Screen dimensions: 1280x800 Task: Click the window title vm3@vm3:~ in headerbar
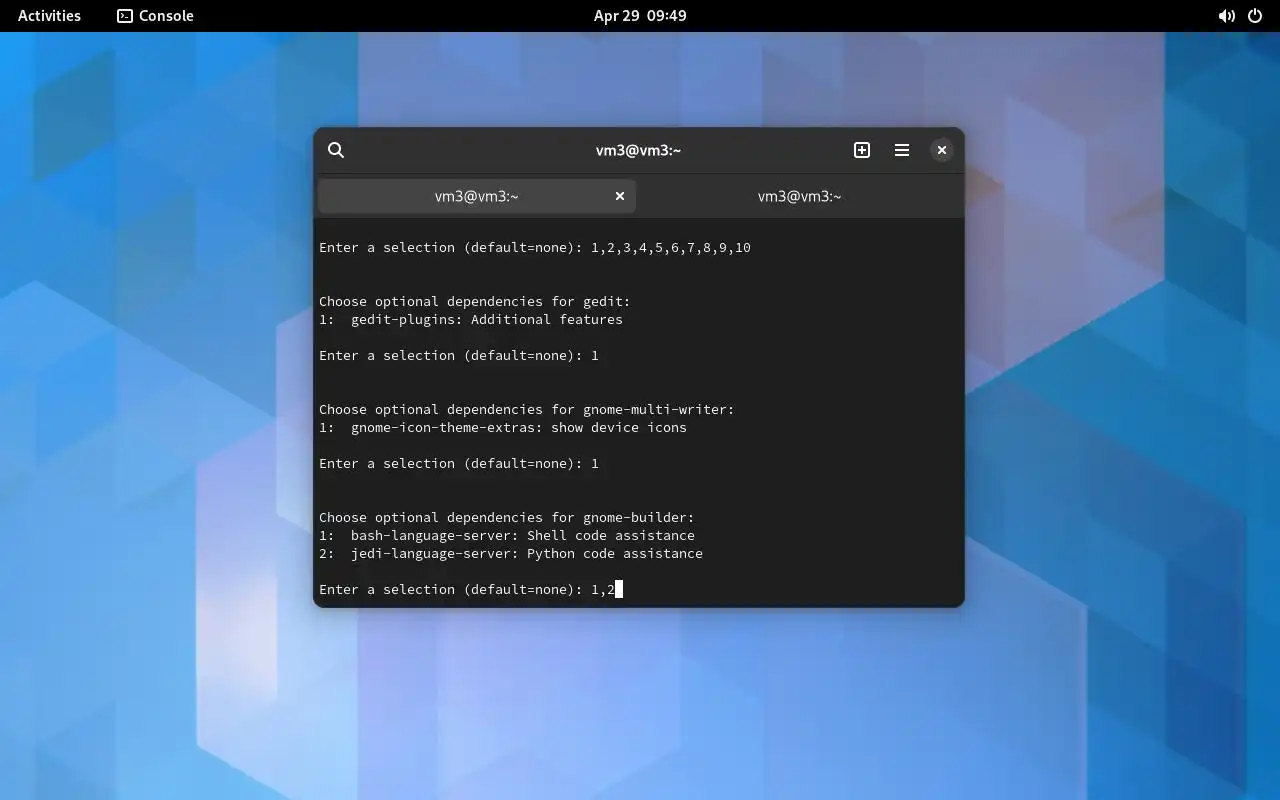pos(638,150)
